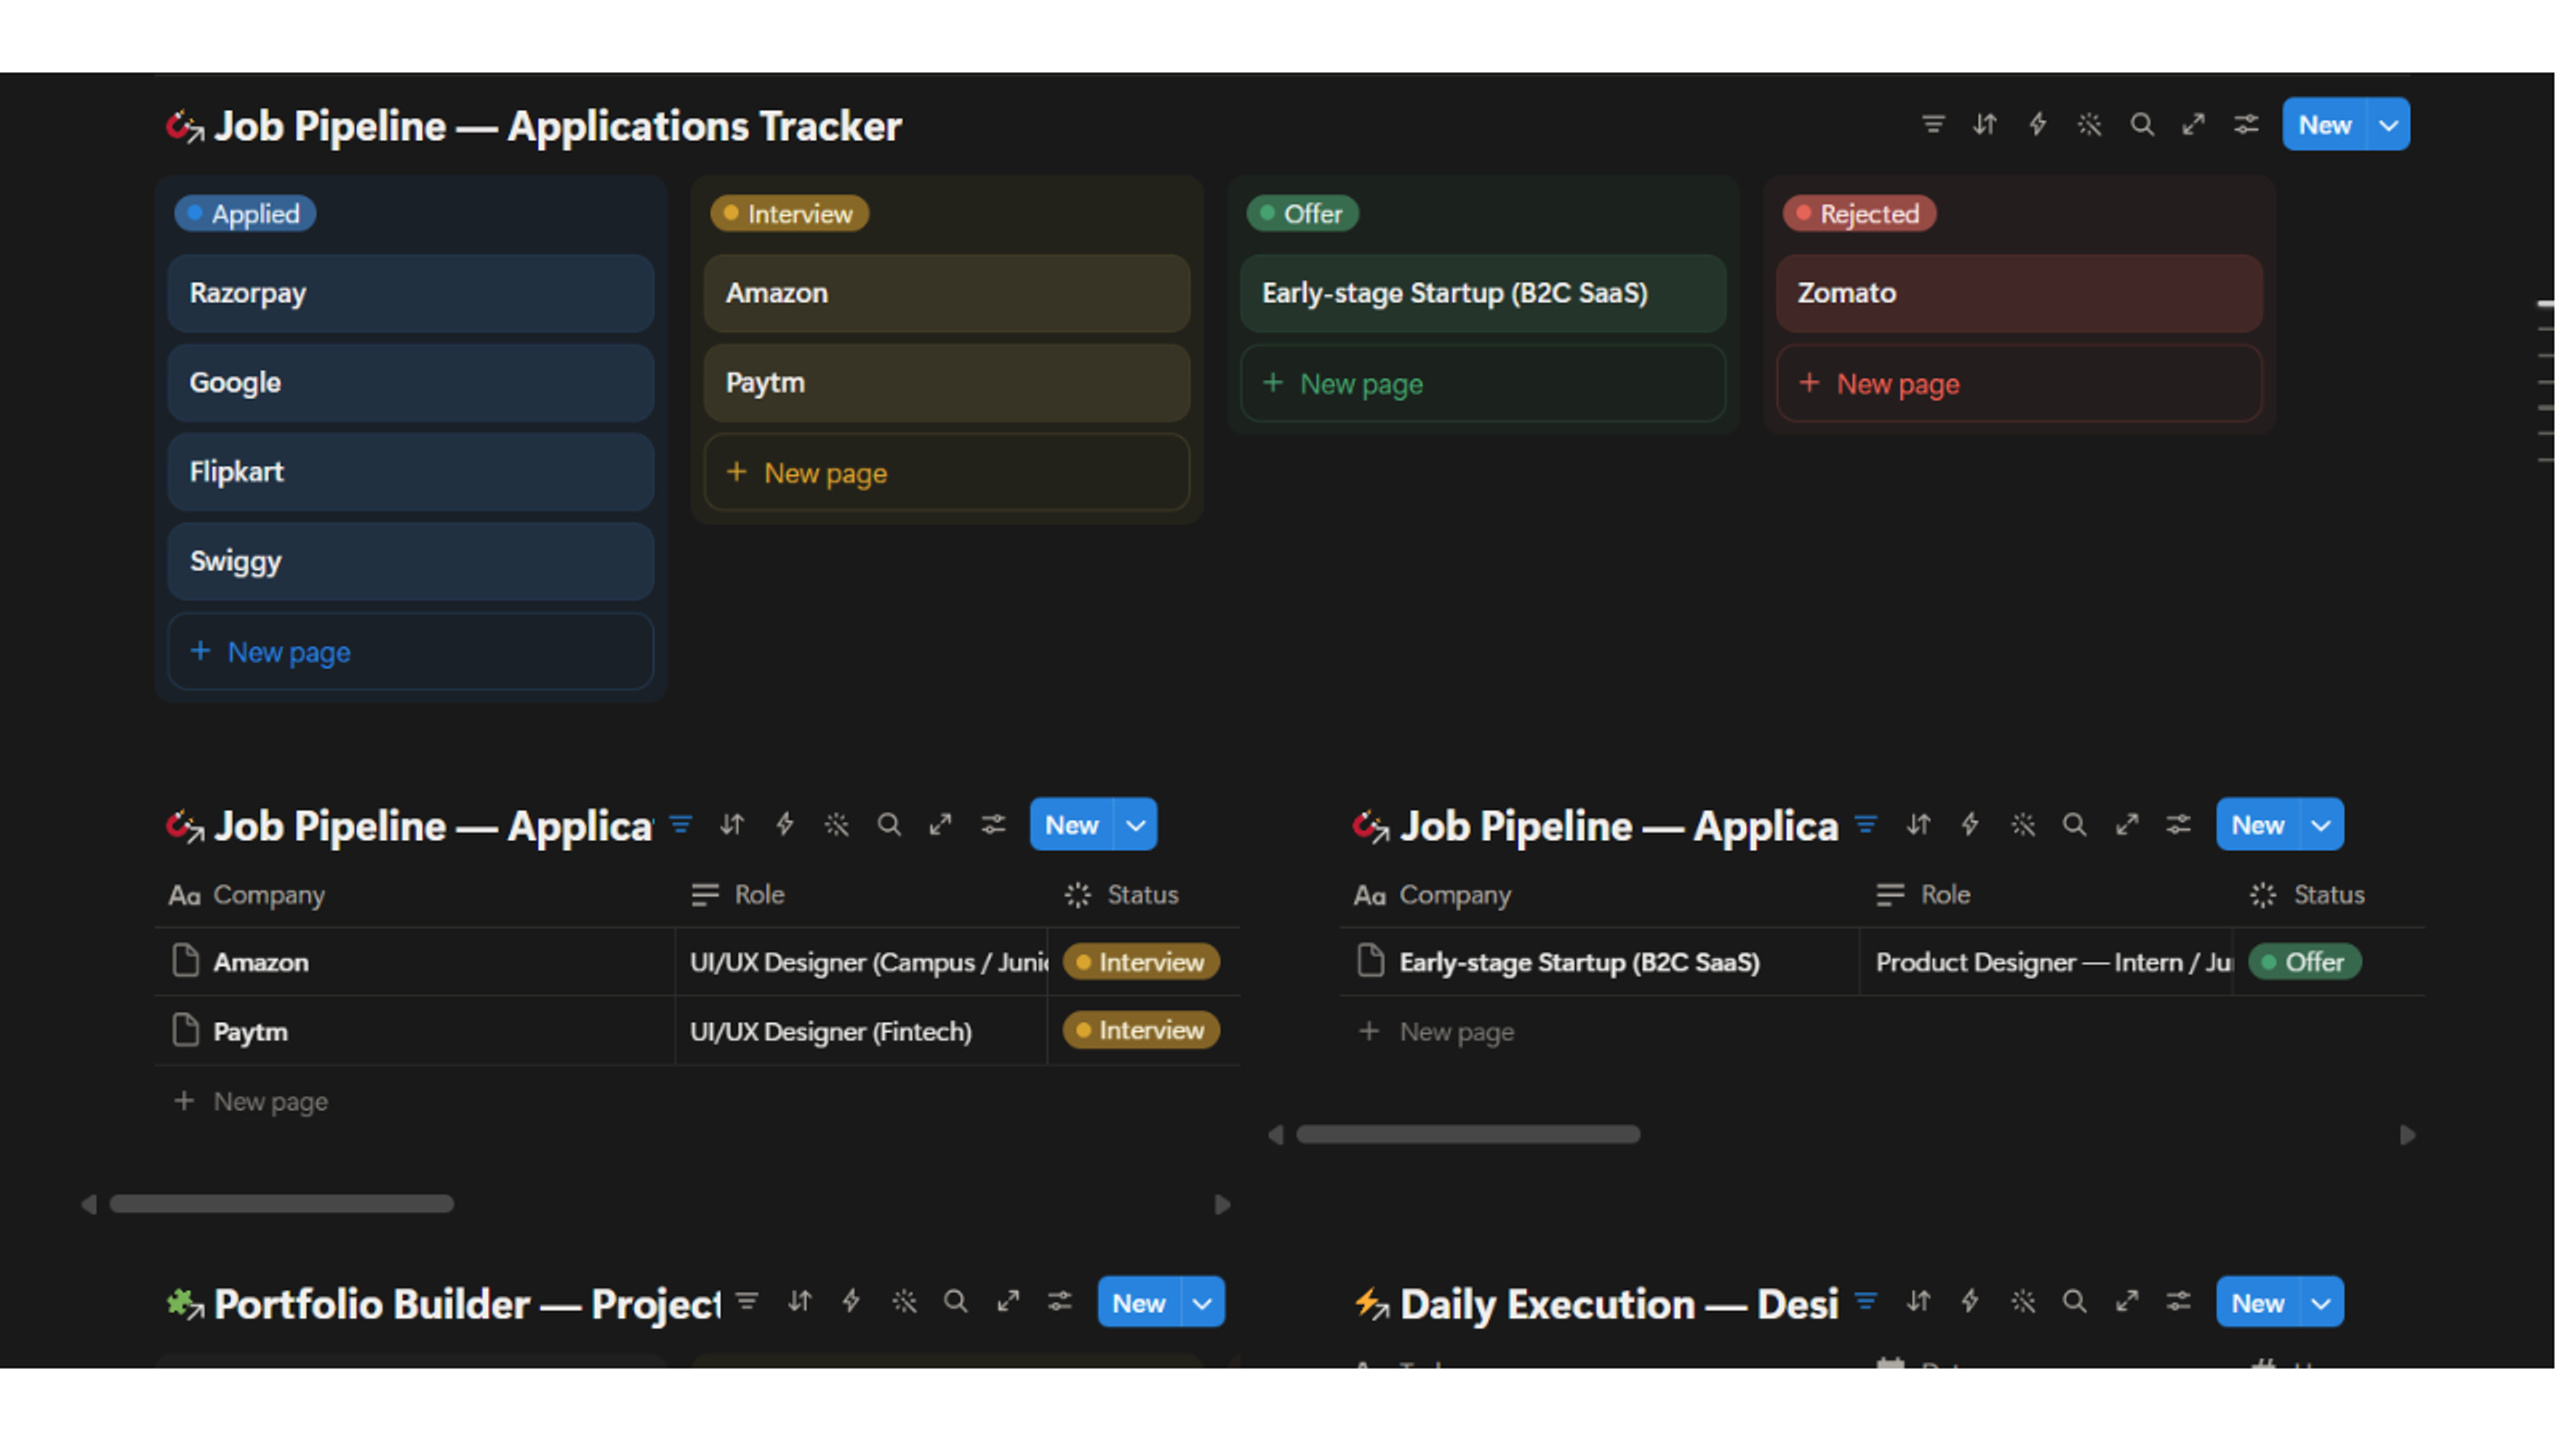
Task: Open settings for the Interview table view
Action: pyautogui.click(x=993, y=825)
